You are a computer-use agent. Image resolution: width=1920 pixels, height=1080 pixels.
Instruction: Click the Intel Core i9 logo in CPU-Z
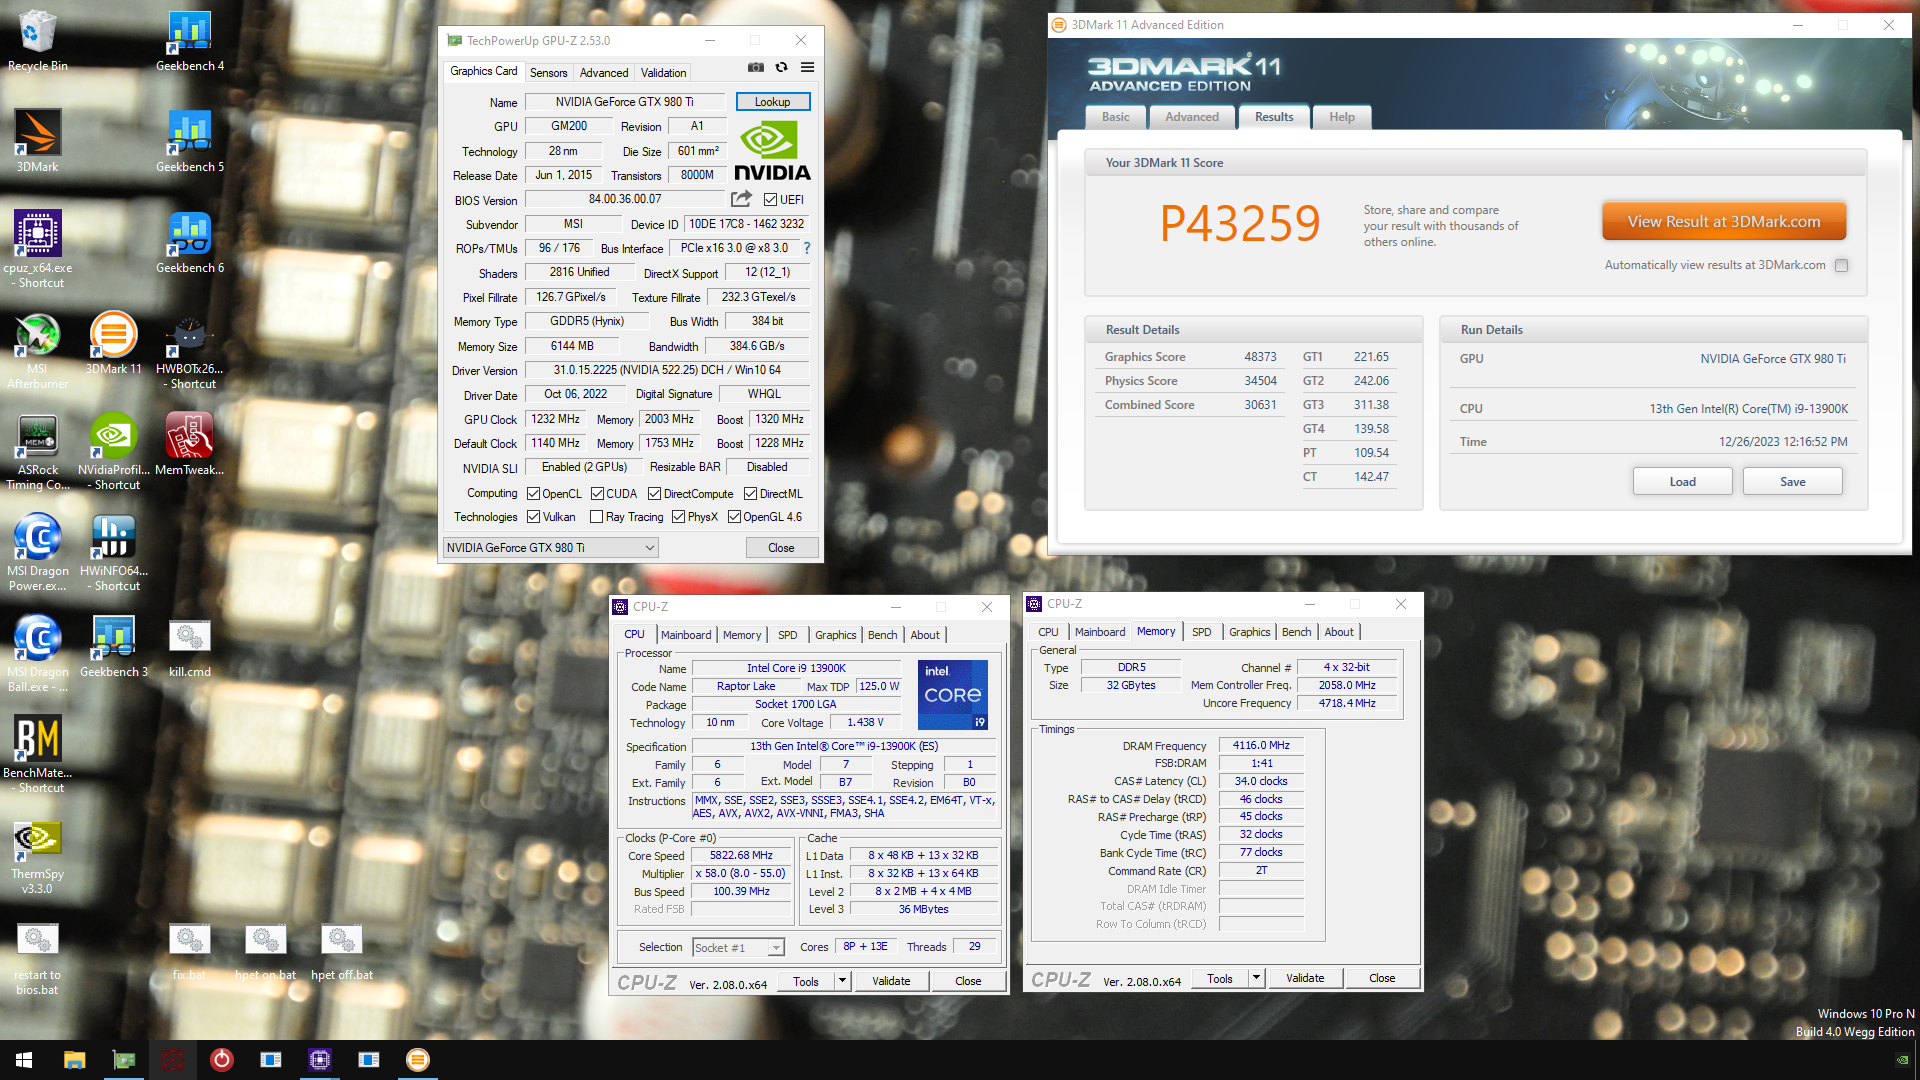tap(953, 694)
